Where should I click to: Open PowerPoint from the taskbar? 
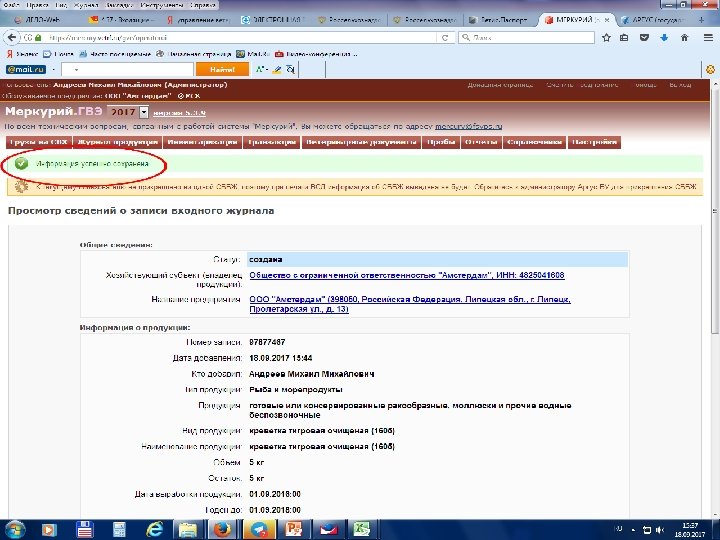coord(293,530)
